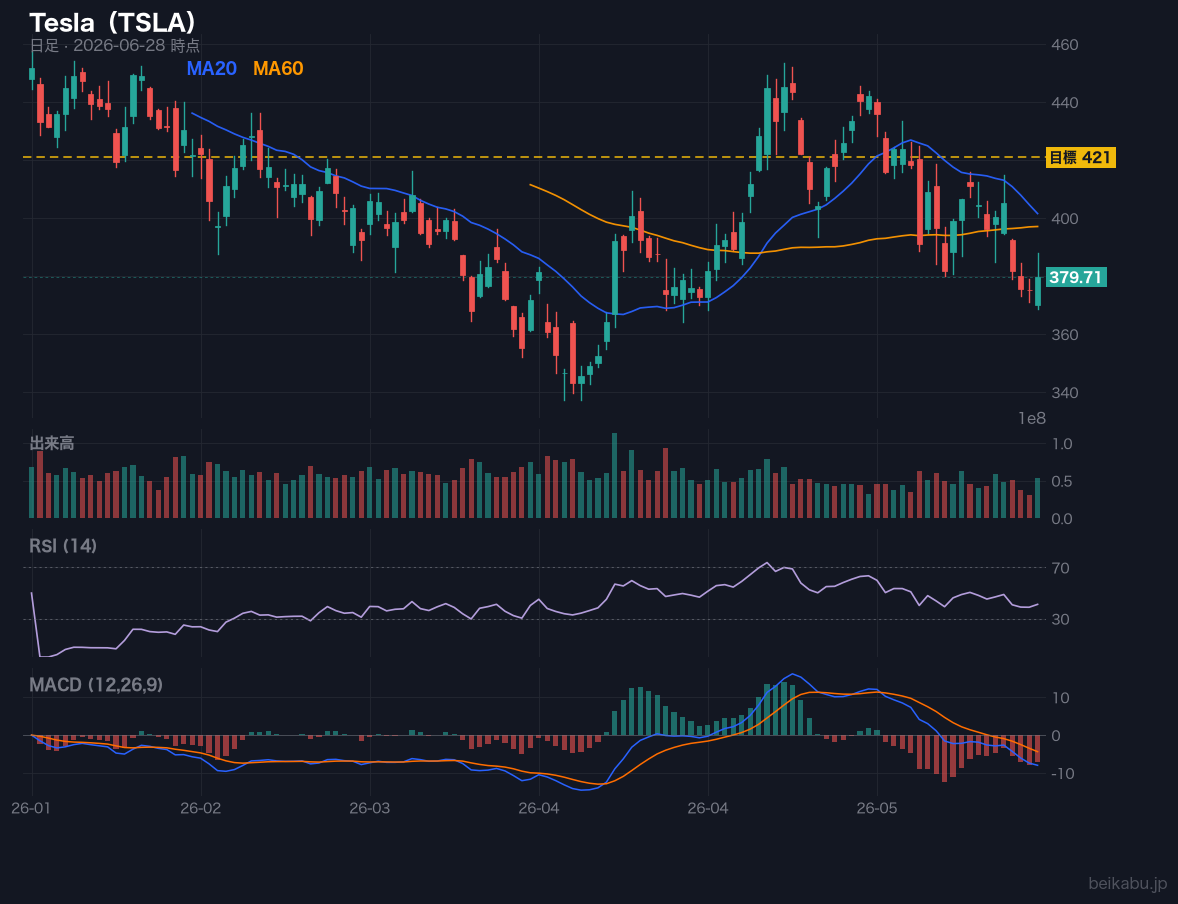Image resolution: width=1178 pixels, height=904 pixels.
Task: Click the yellow 目標 421 target price tag
Action: (x=1080, y=157)
